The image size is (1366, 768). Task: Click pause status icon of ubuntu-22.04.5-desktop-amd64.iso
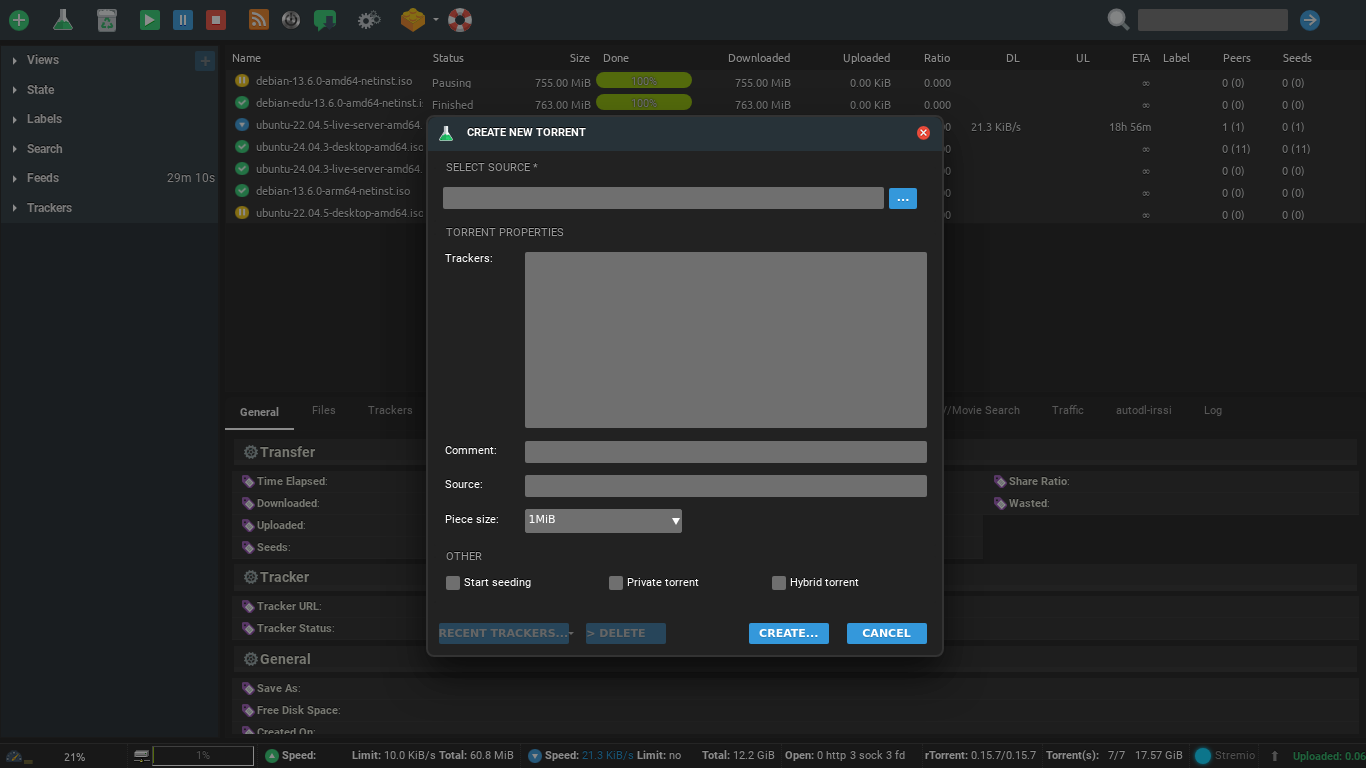click(241, 213)
